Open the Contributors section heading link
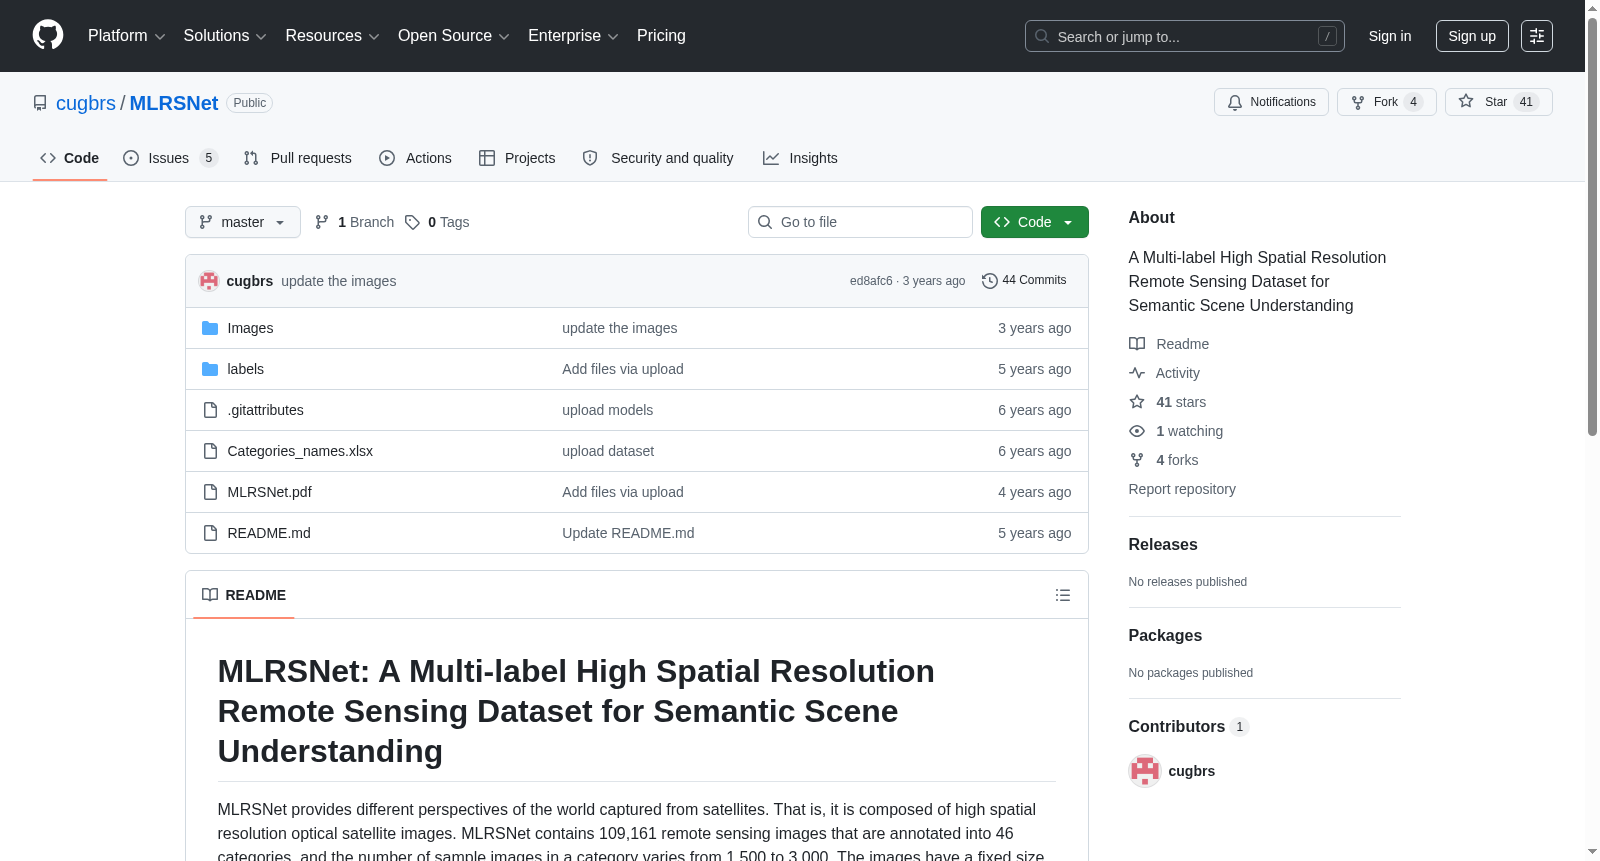The height and width of the screenshot is (861, 1600). coord(1188,727)
